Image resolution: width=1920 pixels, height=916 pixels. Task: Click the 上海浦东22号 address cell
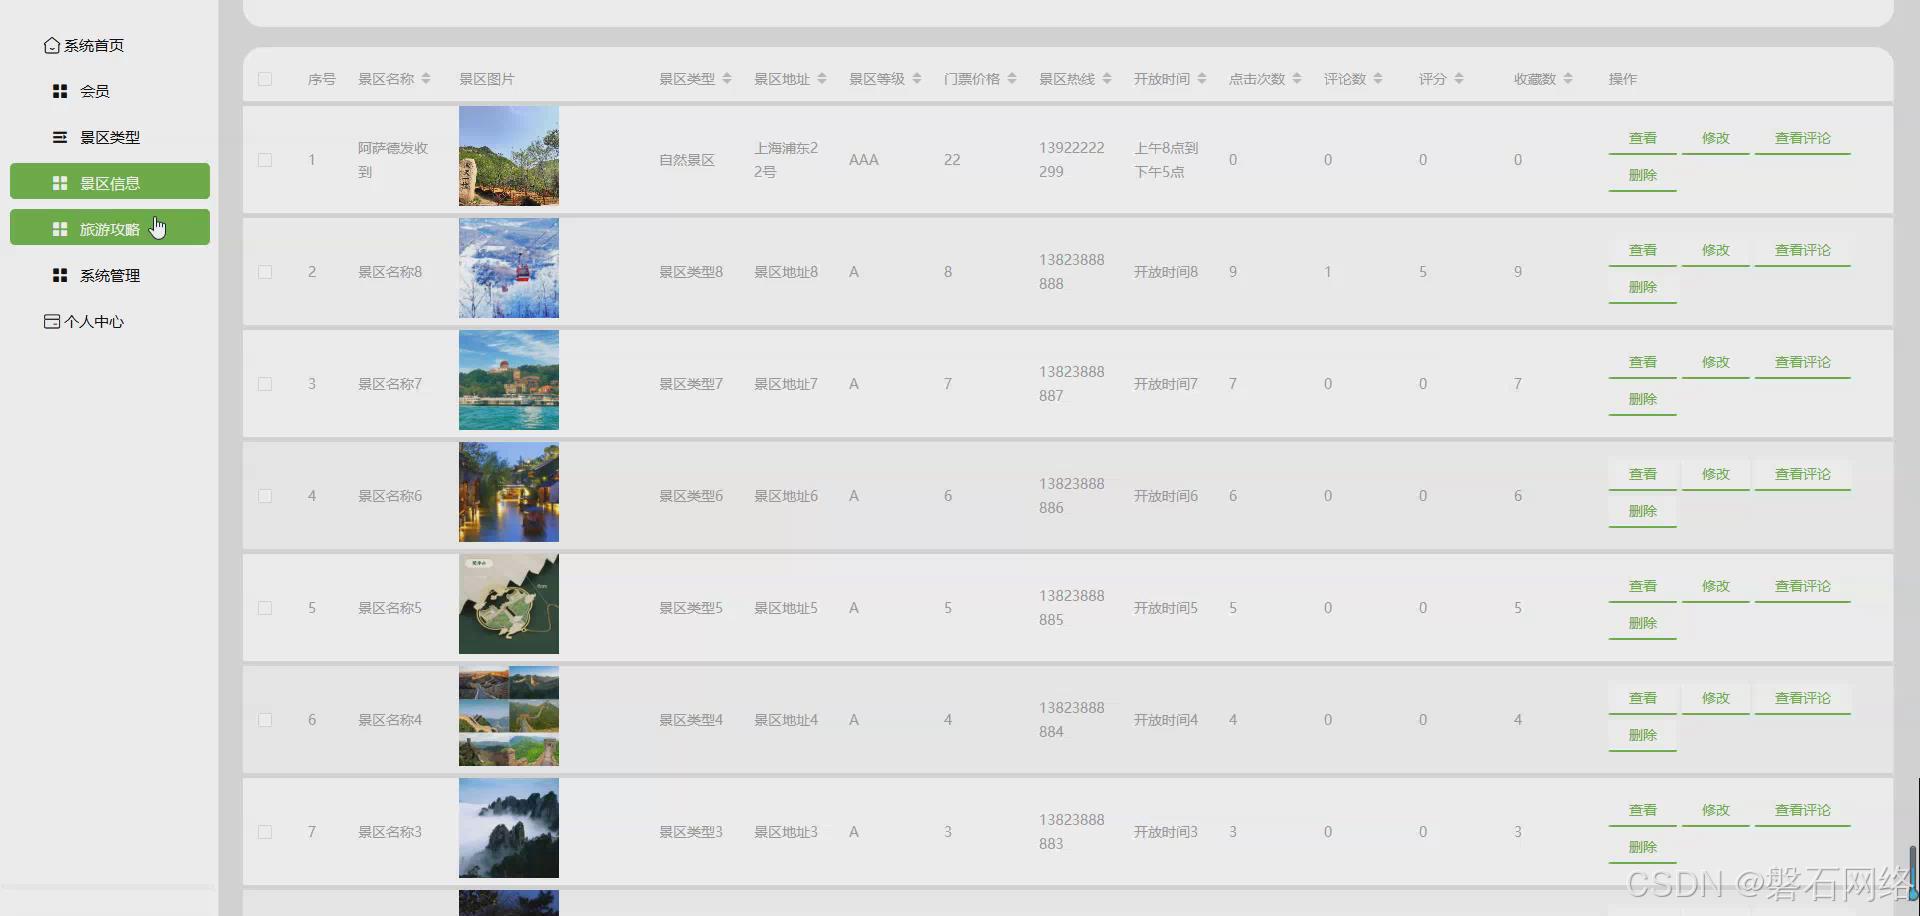(x=786, y=160)
